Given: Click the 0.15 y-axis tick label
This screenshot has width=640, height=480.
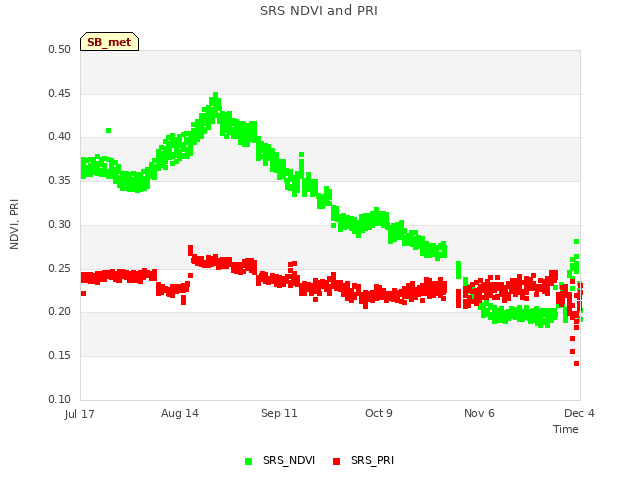Looking at the screenshot, I should click(60, 356).
